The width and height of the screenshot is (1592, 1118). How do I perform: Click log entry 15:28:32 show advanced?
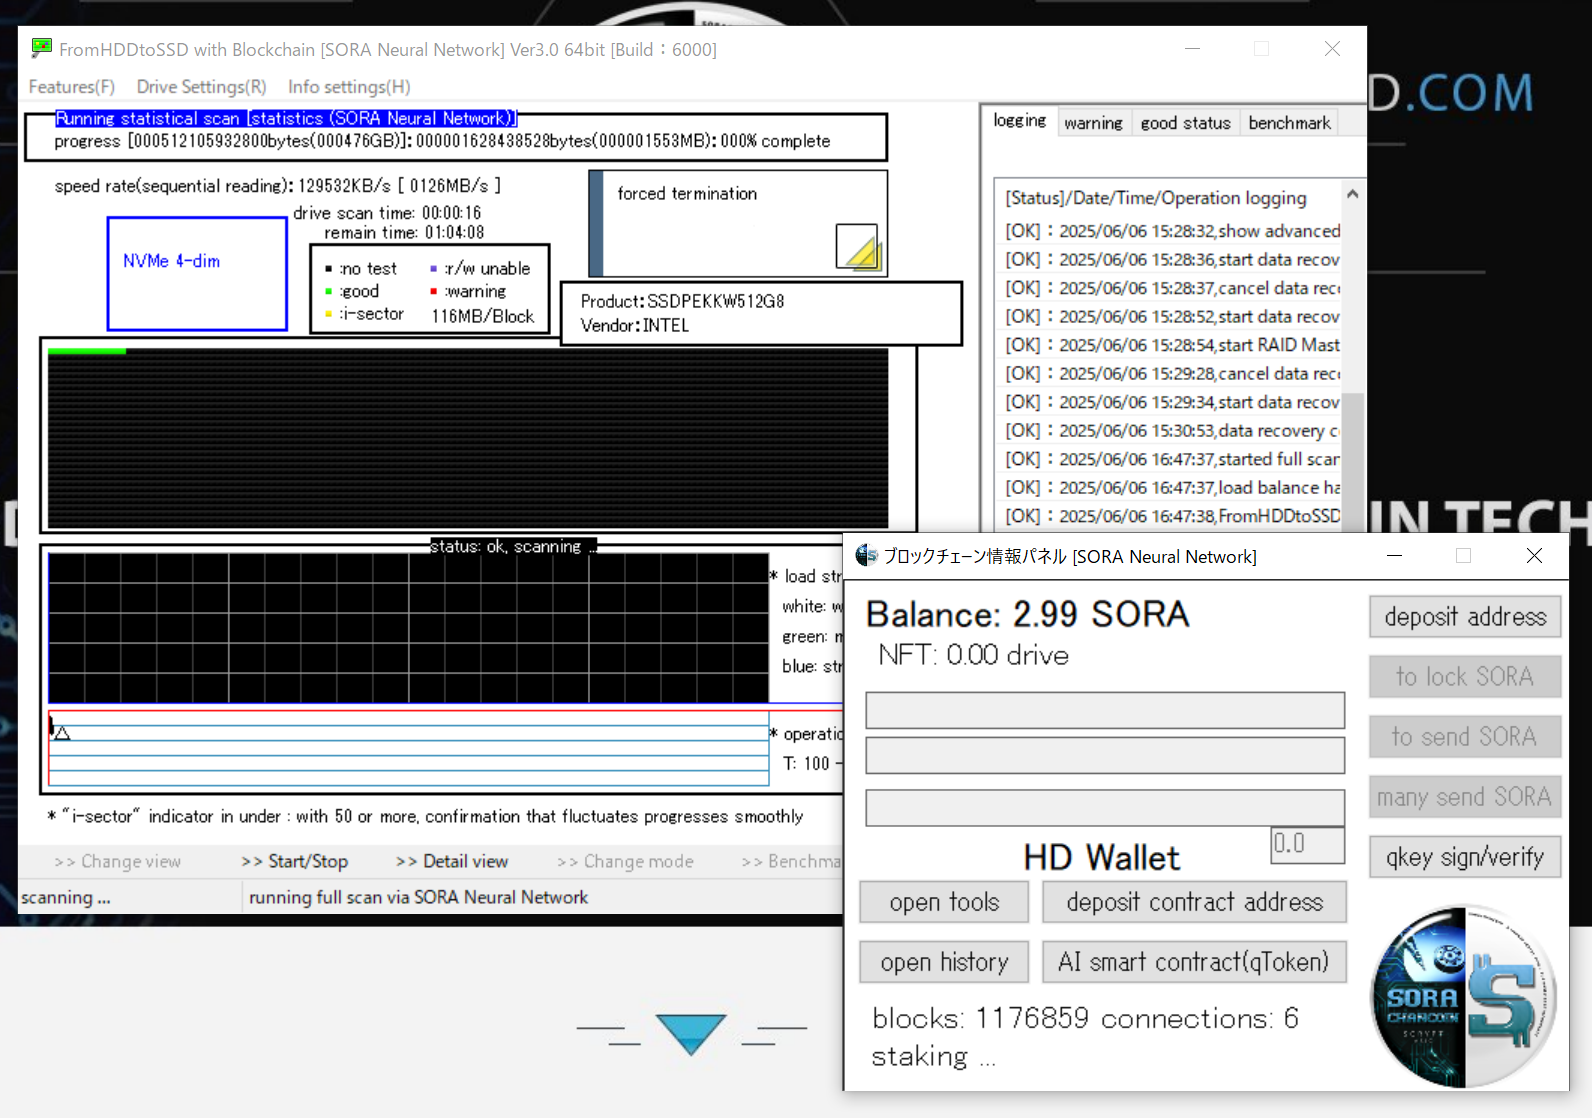coord(1172,231)
